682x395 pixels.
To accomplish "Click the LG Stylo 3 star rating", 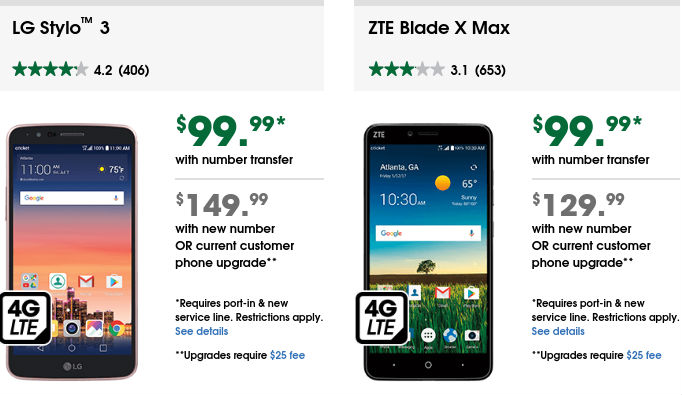I will click(x=50, y=70).
